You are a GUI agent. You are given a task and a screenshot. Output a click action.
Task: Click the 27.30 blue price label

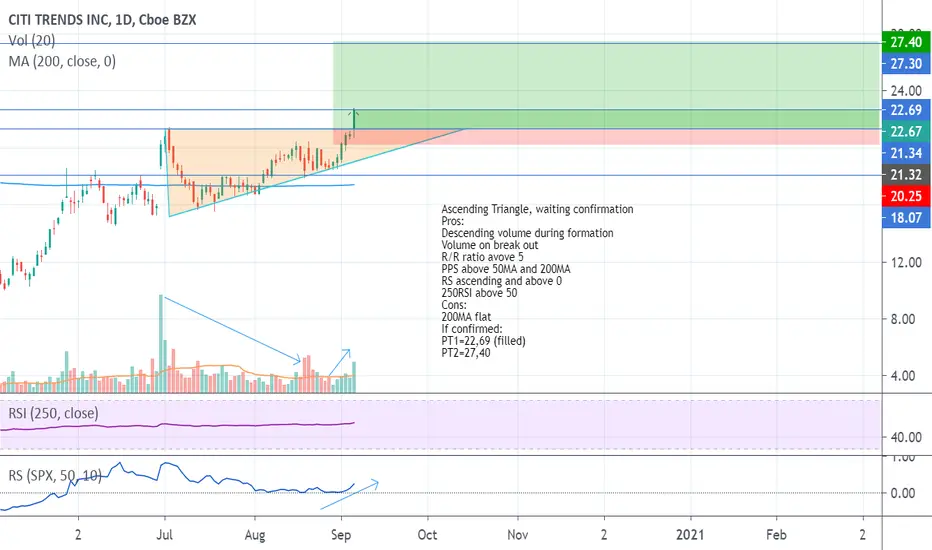pyautogui.click(x=906, y=64)
